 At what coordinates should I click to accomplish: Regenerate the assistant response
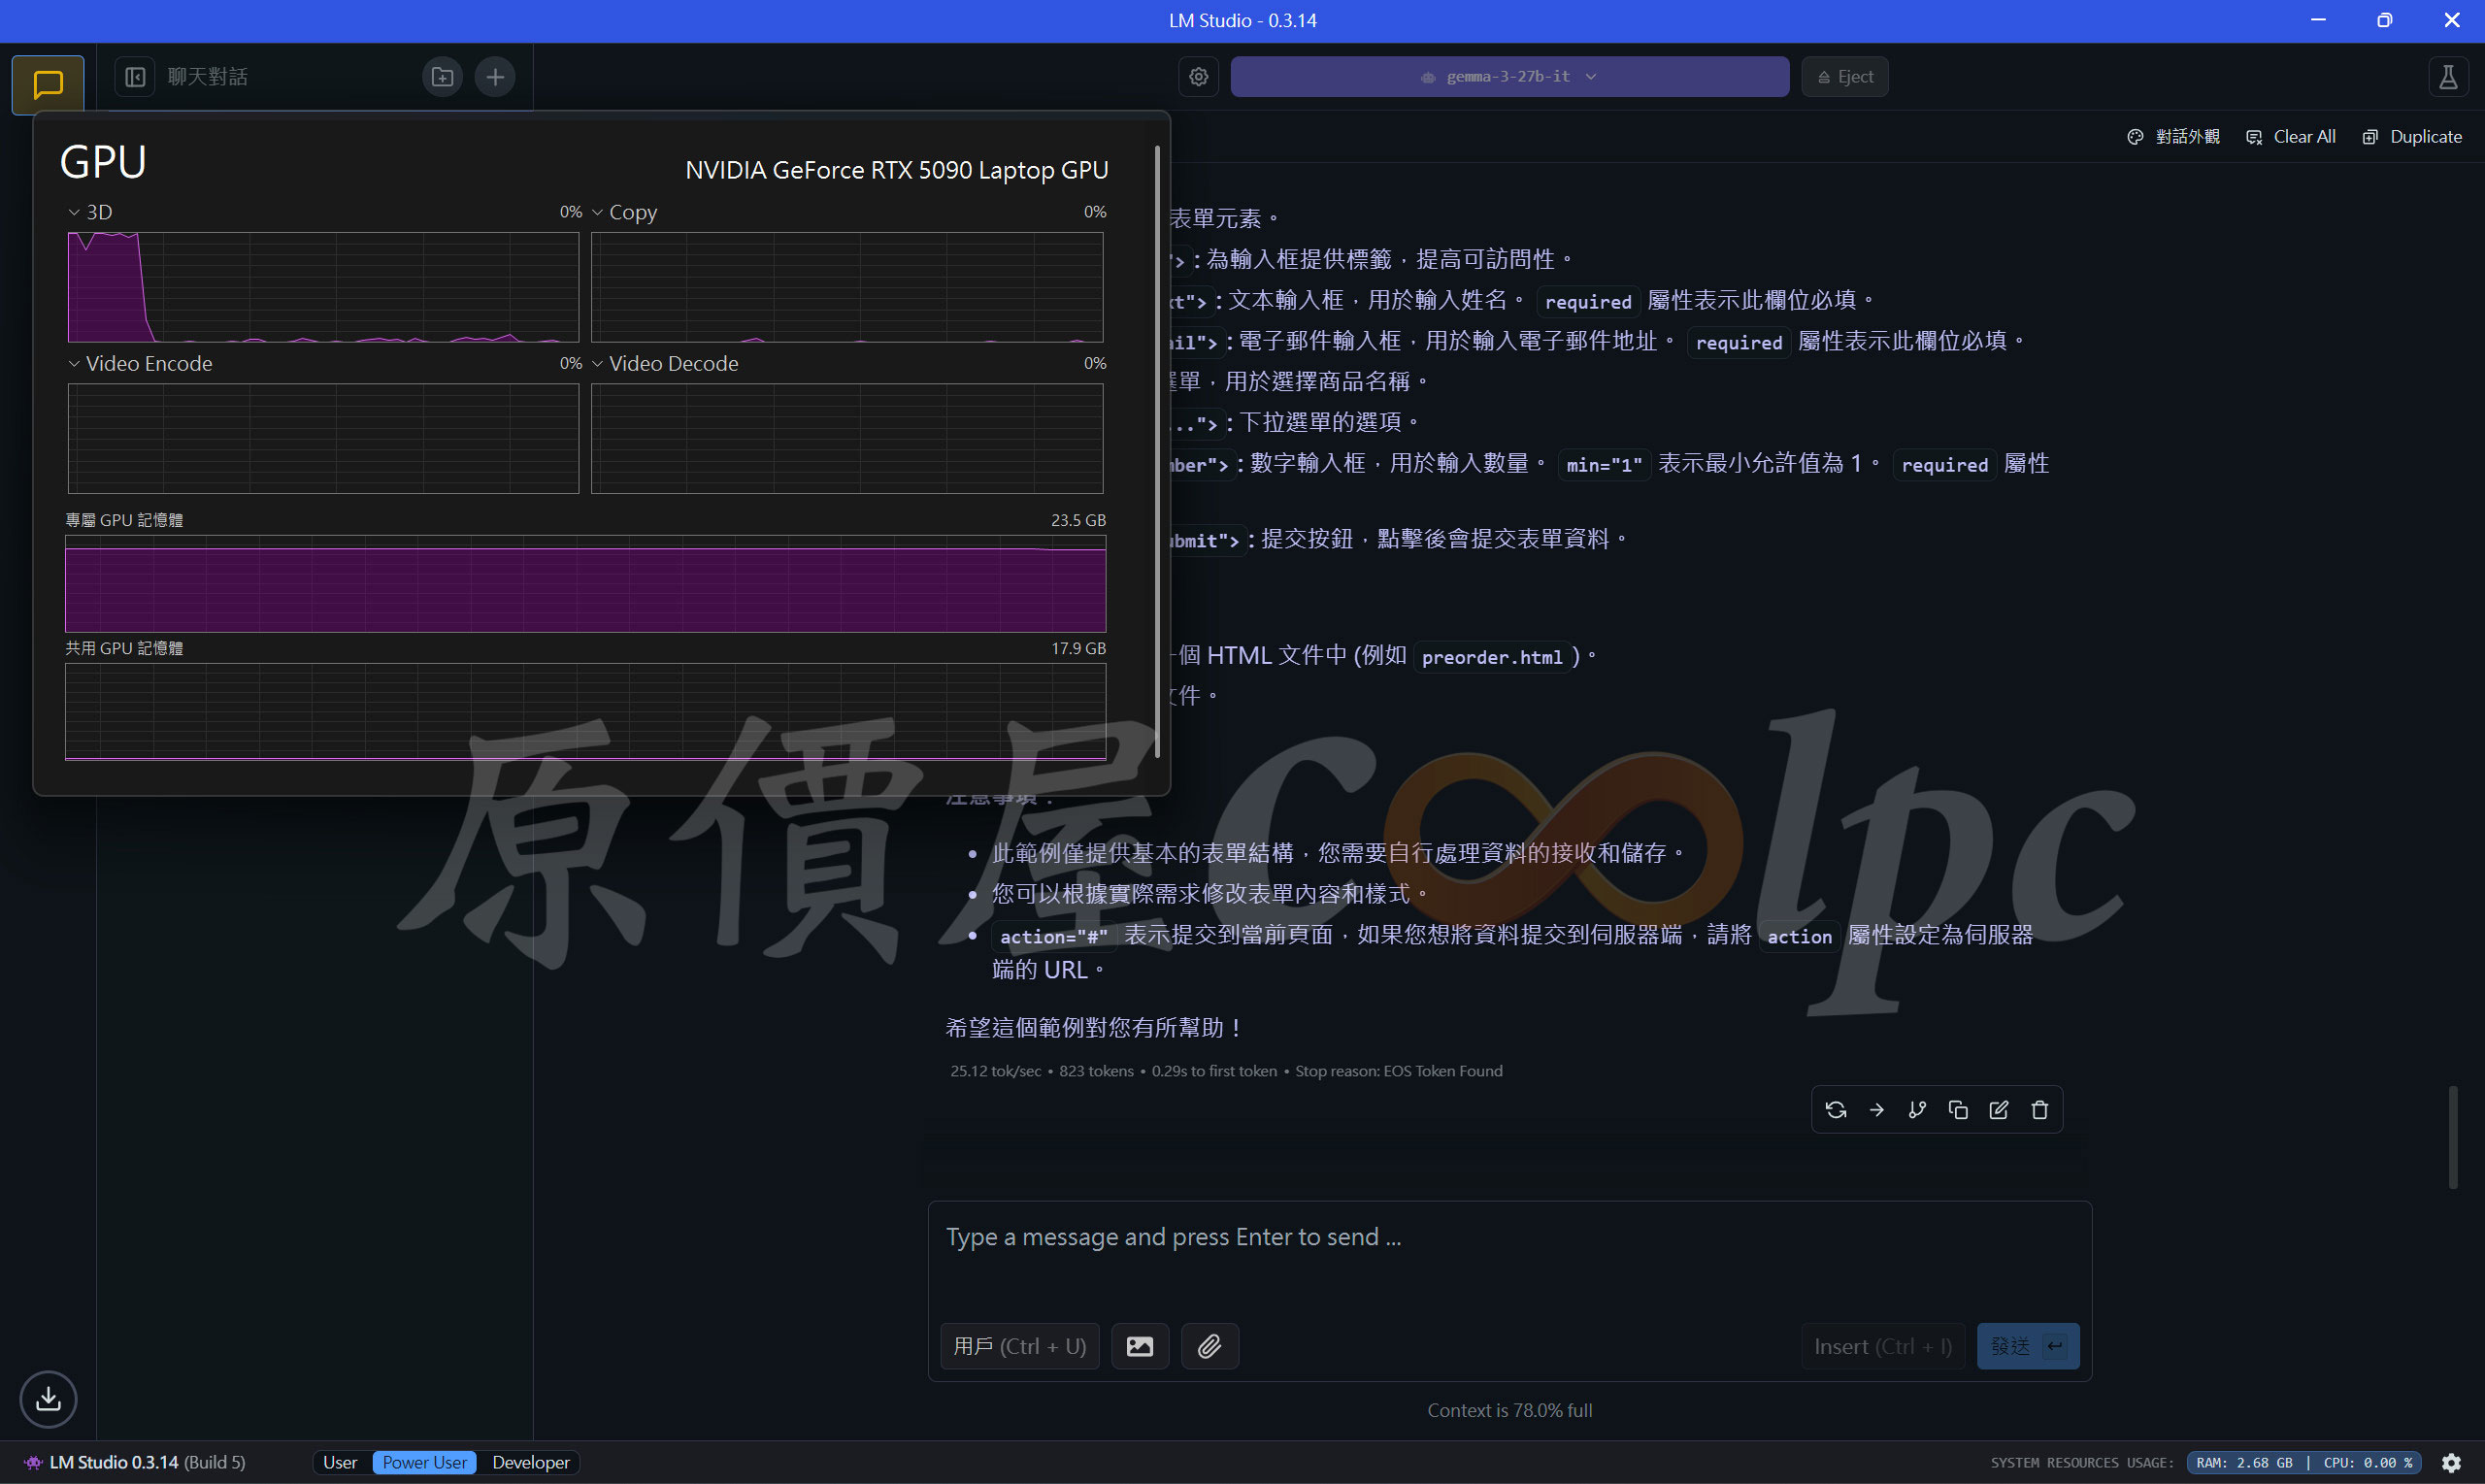(1835, 1110)
